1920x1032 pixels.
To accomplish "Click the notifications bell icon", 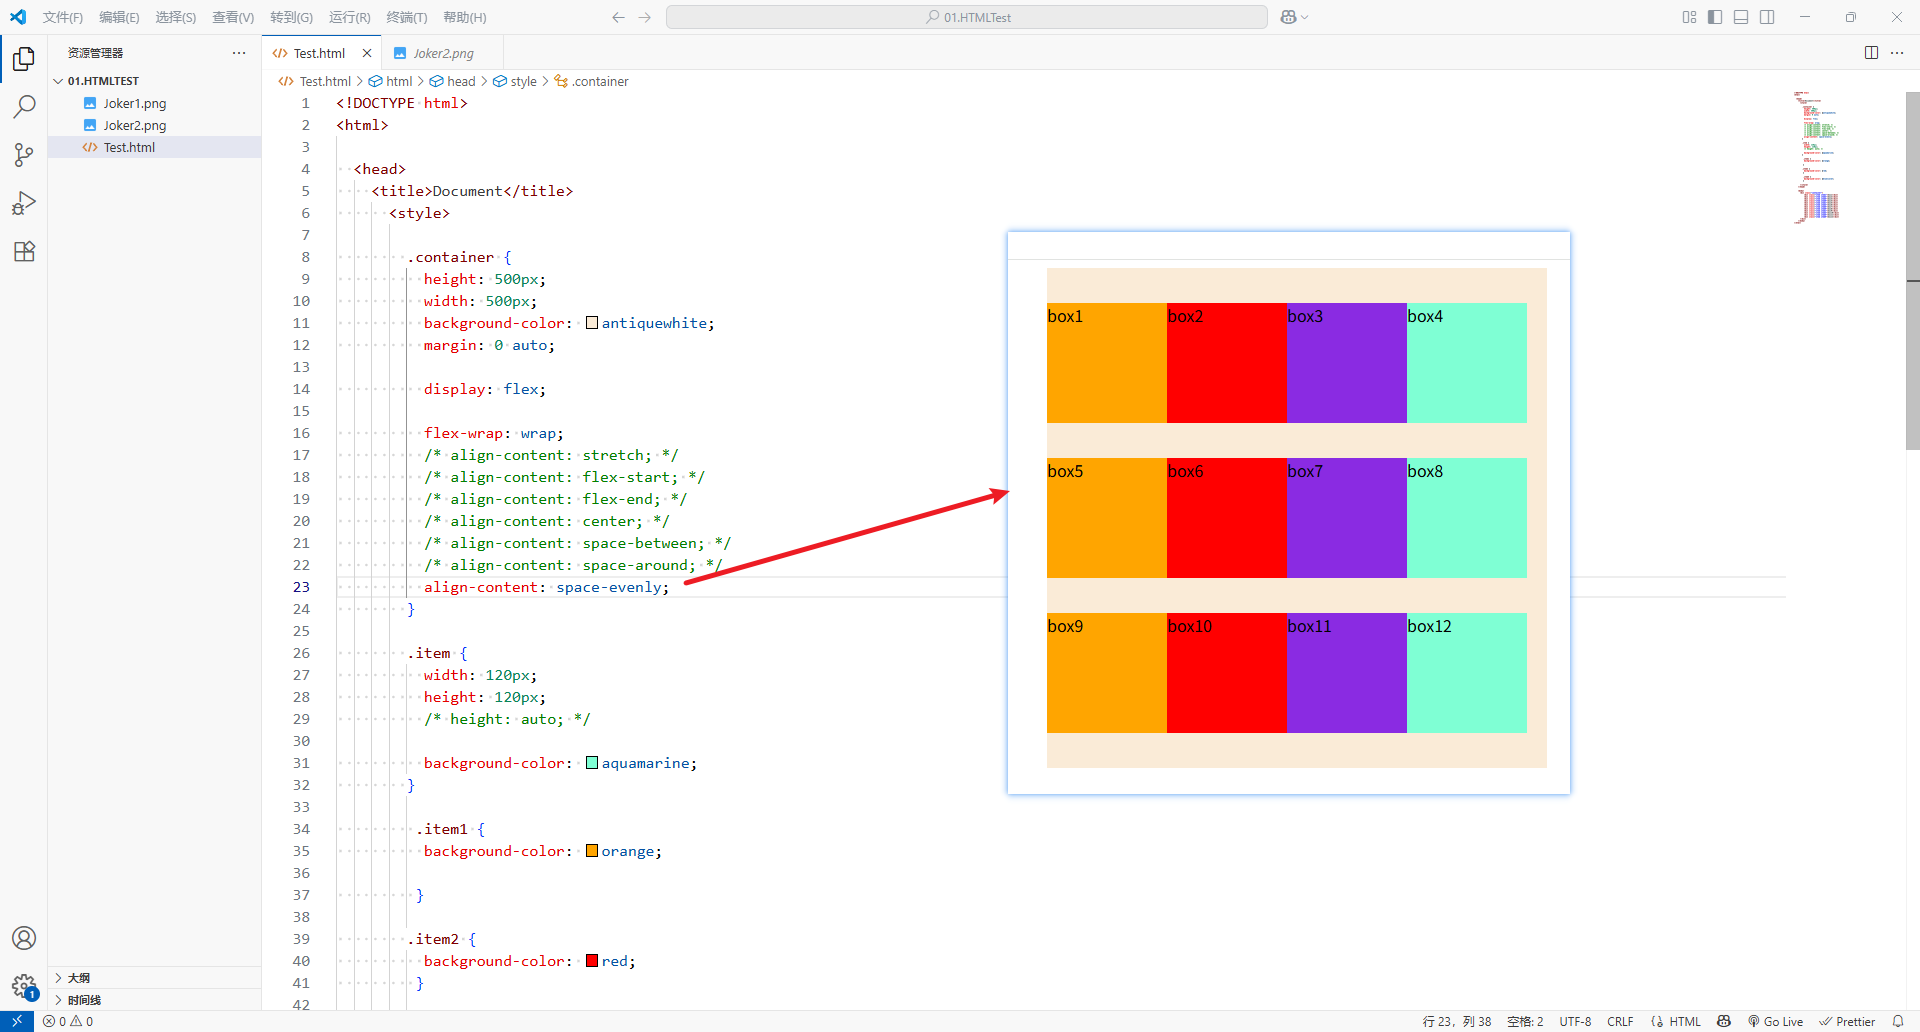I will point(1898,1021).
